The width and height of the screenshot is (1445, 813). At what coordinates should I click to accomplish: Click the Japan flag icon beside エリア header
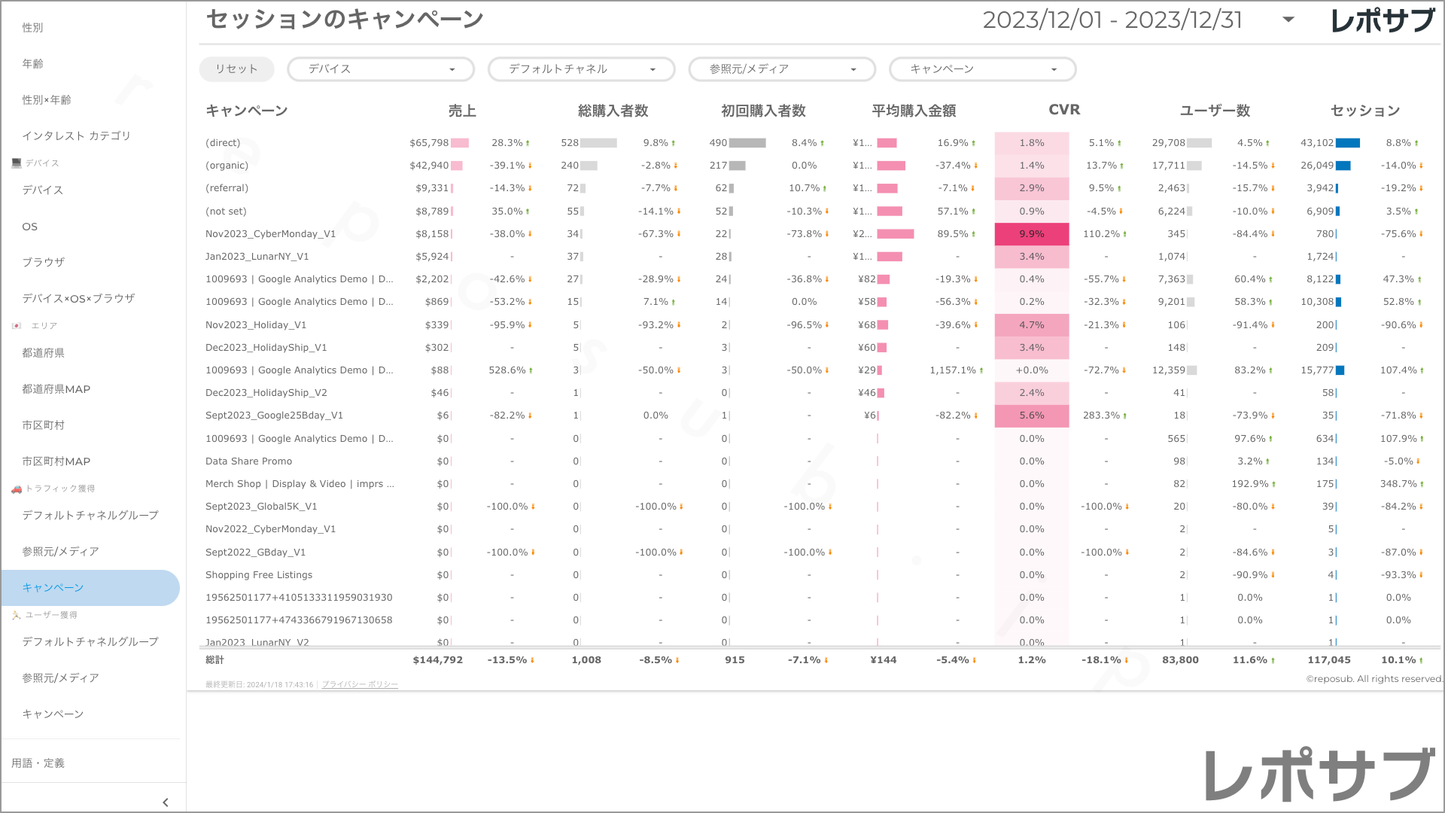pos(16,326)
